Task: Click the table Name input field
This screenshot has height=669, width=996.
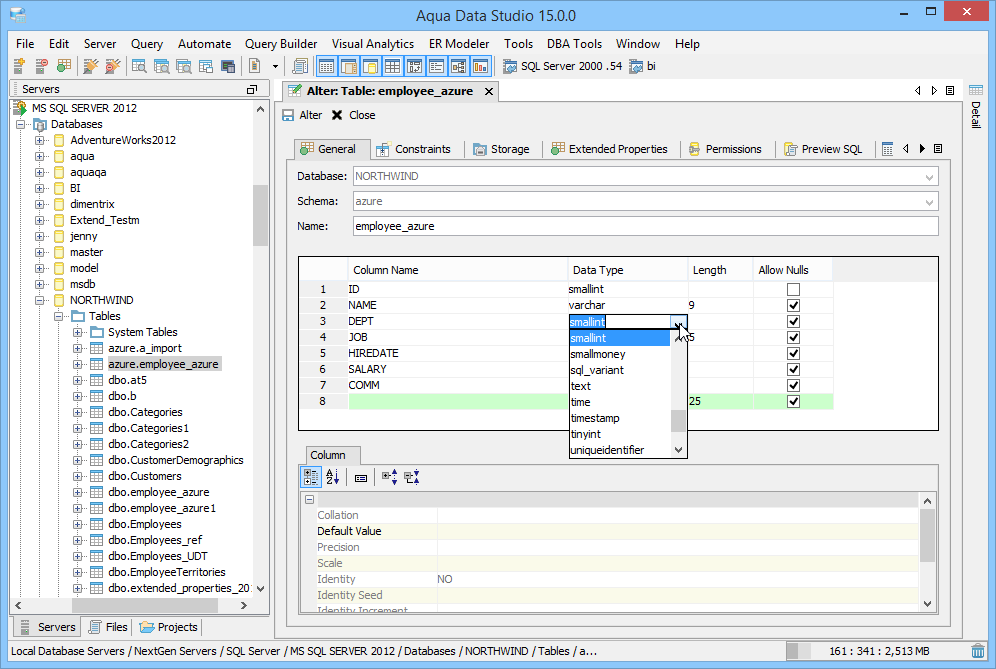Action: pyautogui.click(x=645, y=226)
